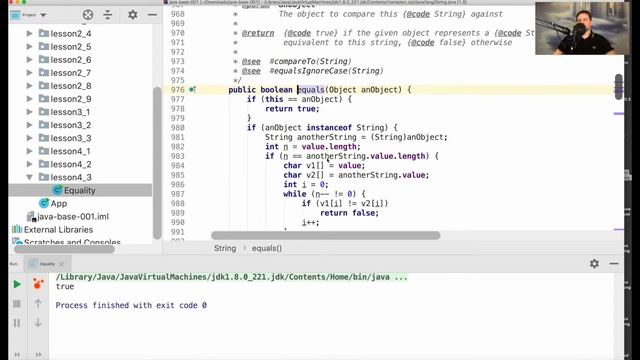The image size is (640, 360).
Task: Expand the lesson2_6 folder
Action: [x=29, y=60]
